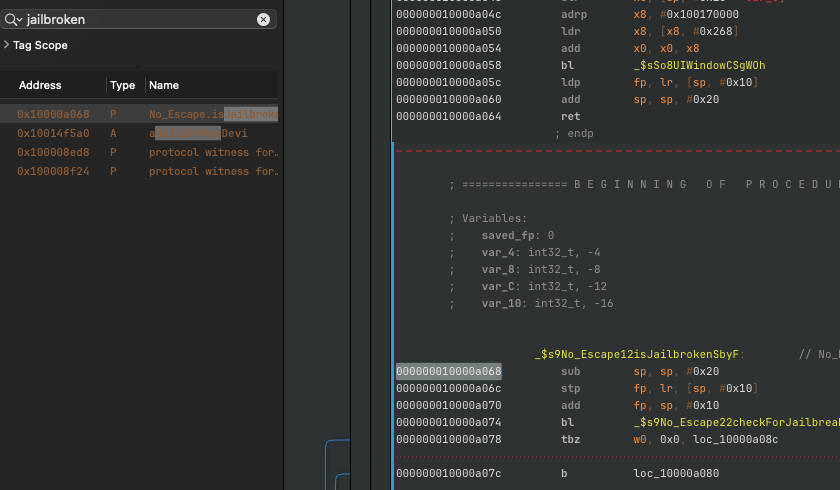Image resolution: width=840 pixels, height=490 pixels.
Task: Select result at address 0x100008f24
Action: coord(53,171)
